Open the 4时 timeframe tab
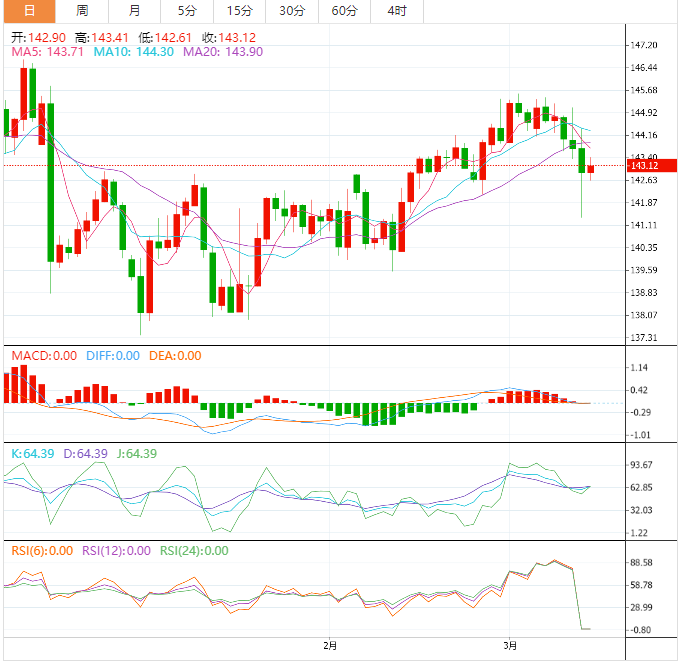681x664 pixels. coord(397,11)
